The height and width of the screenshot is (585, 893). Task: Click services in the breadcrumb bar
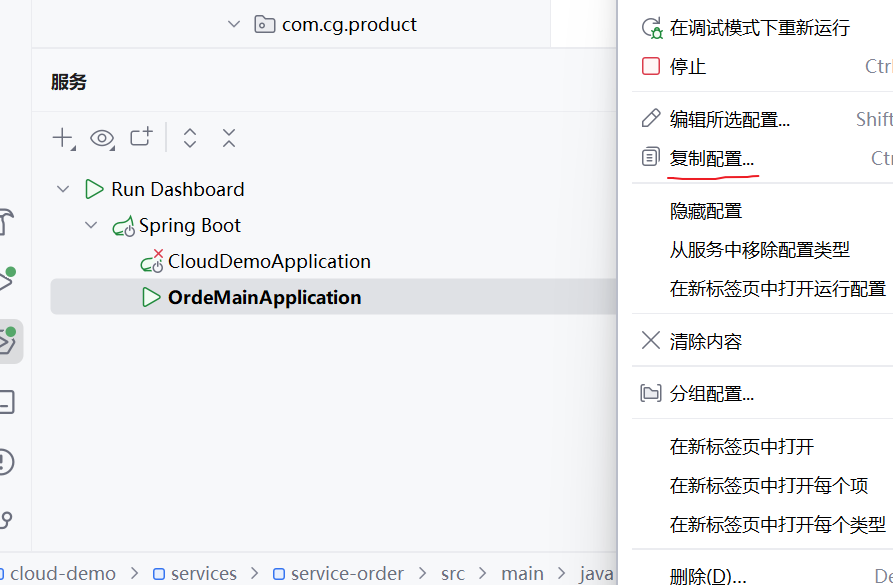point(204,573)
